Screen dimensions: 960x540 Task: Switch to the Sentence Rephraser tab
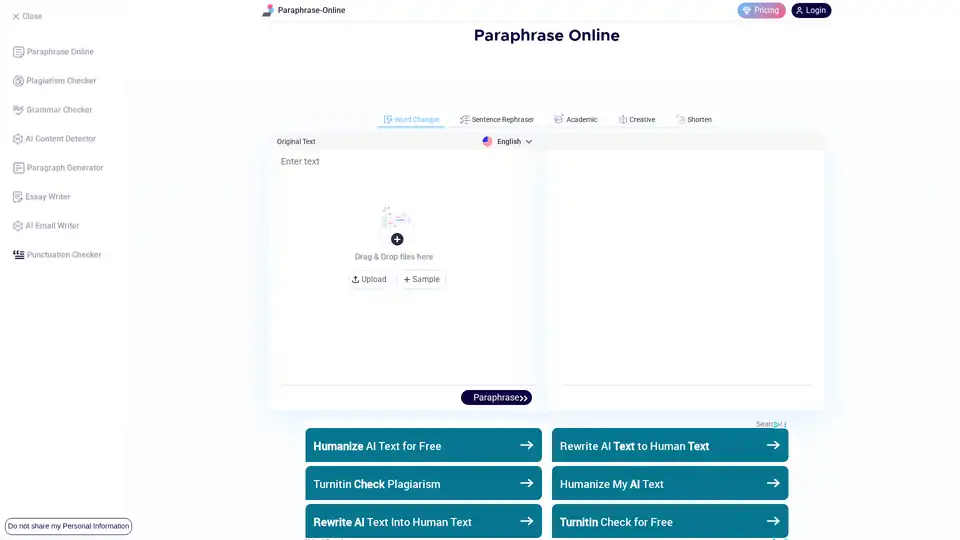pyautogui.click(x=496, y=120)
